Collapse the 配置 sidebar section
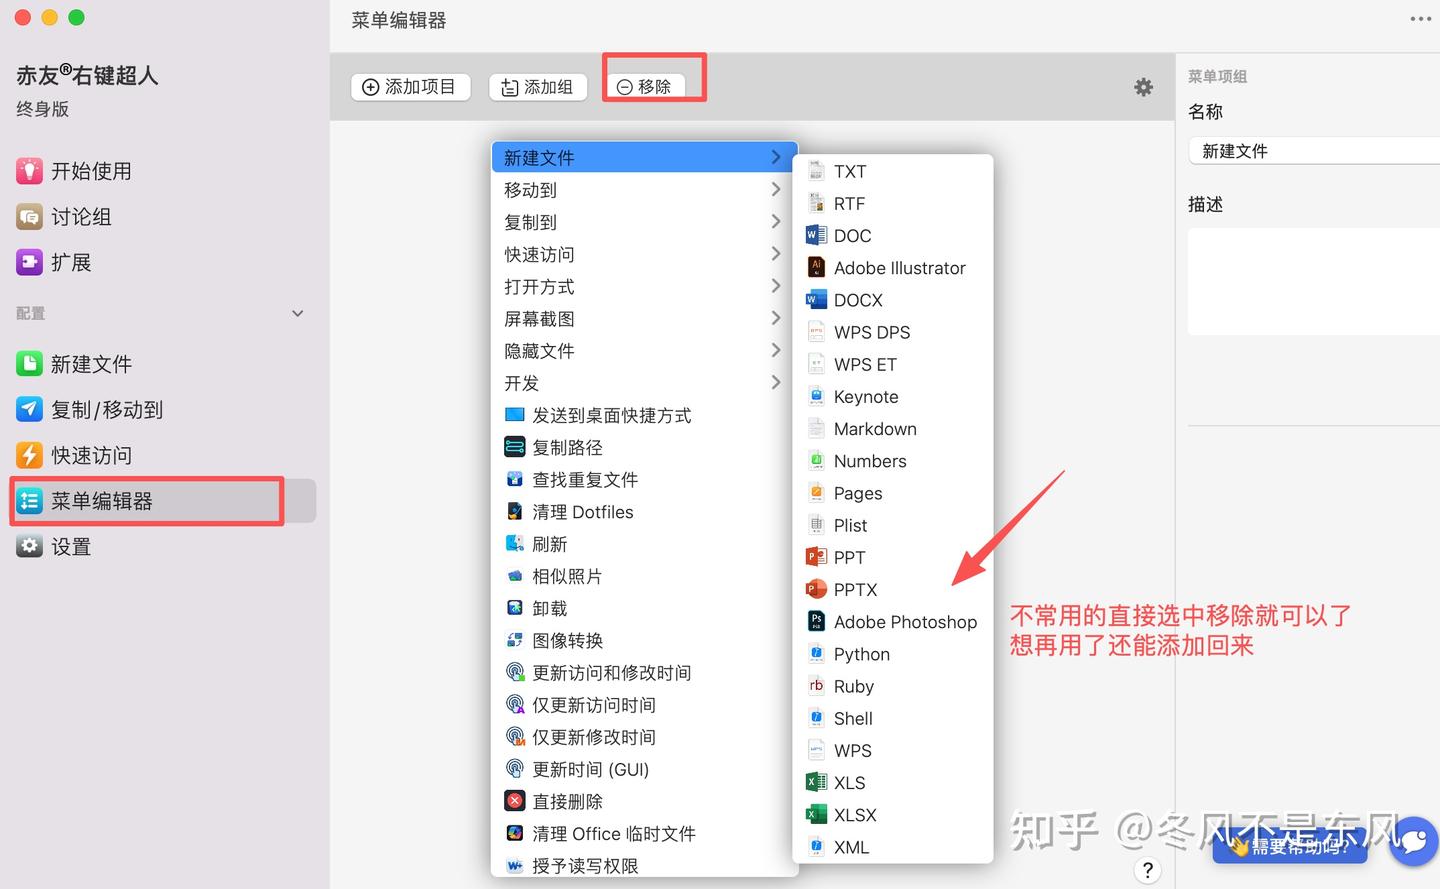 pos(297,314)
